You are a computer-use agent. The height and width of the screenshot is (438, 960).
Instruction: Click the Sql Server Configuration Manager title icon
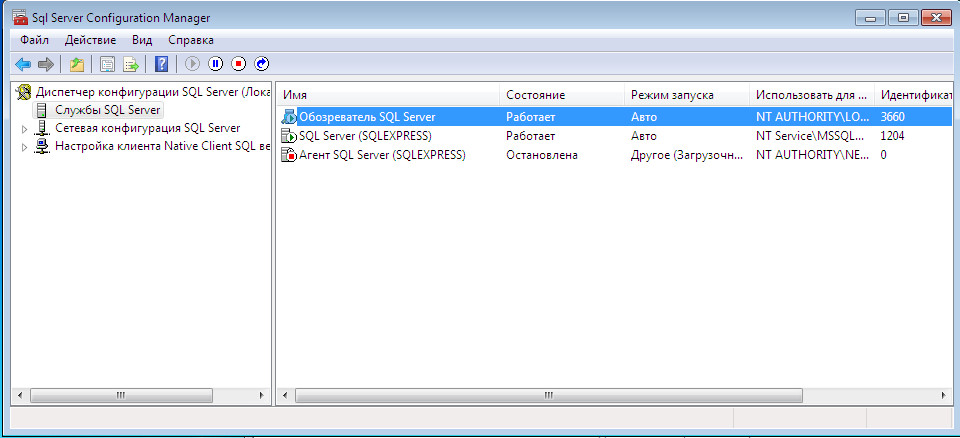(20, 17)
